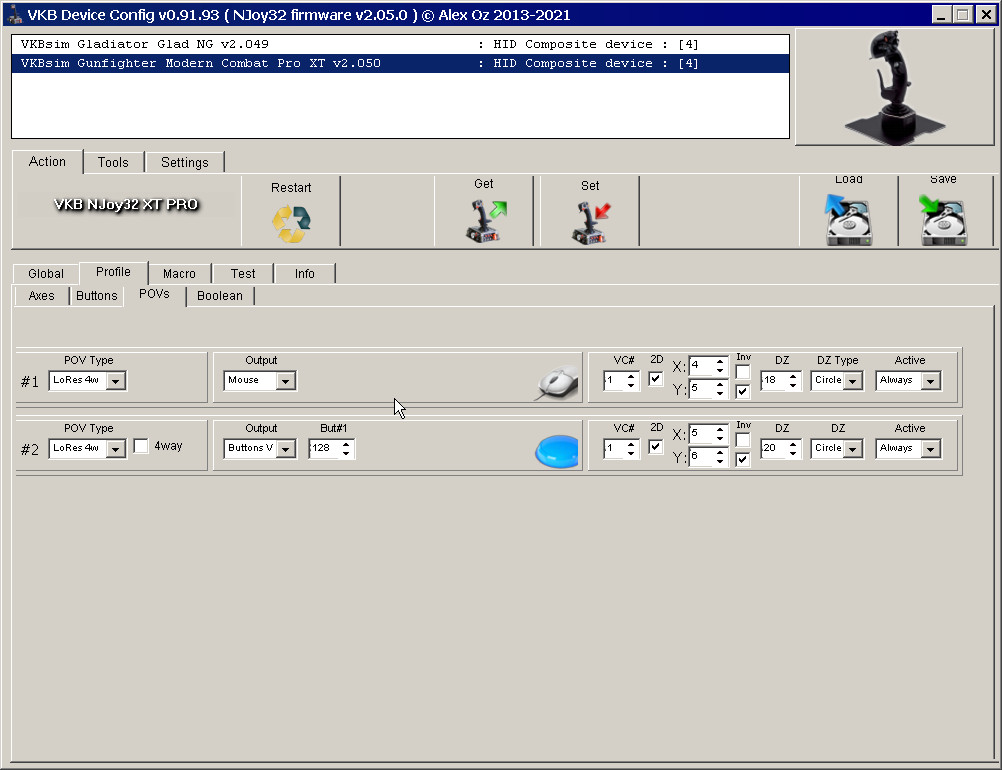
Task: Click the VKB NJoy32 XT PRO label
Action: 126,204
